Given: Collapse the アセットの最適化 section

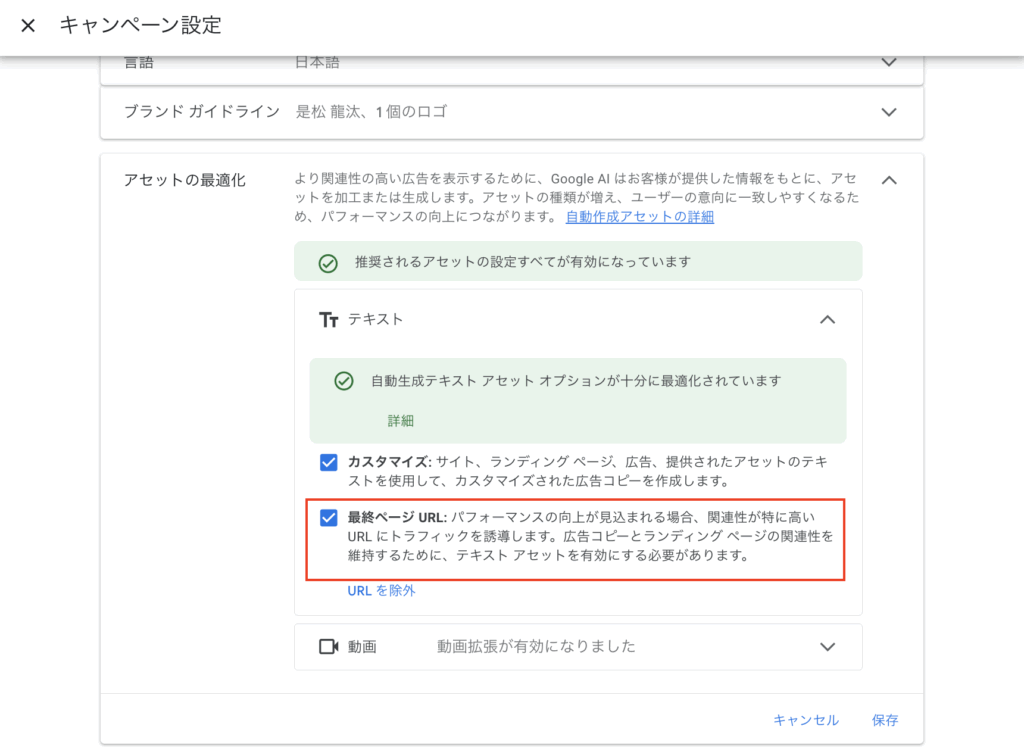Looking at the screenshot, I should coord(888,180).
